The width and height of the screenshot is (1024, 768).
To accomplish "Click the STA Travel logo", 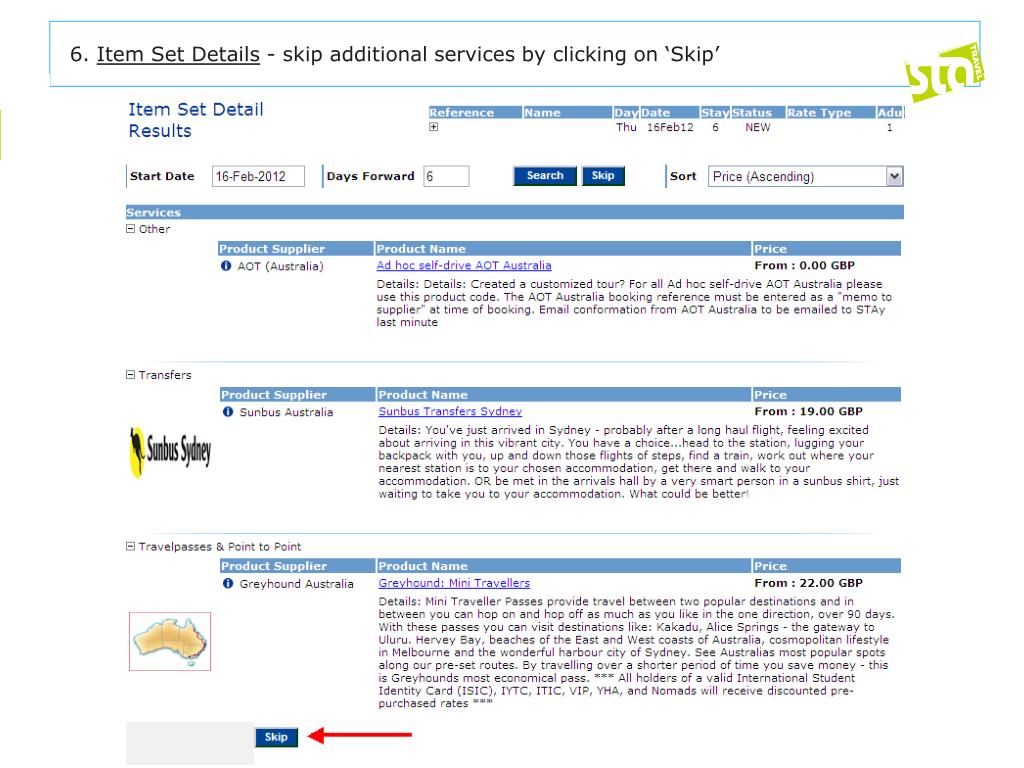I will click(x=945, y=72).
